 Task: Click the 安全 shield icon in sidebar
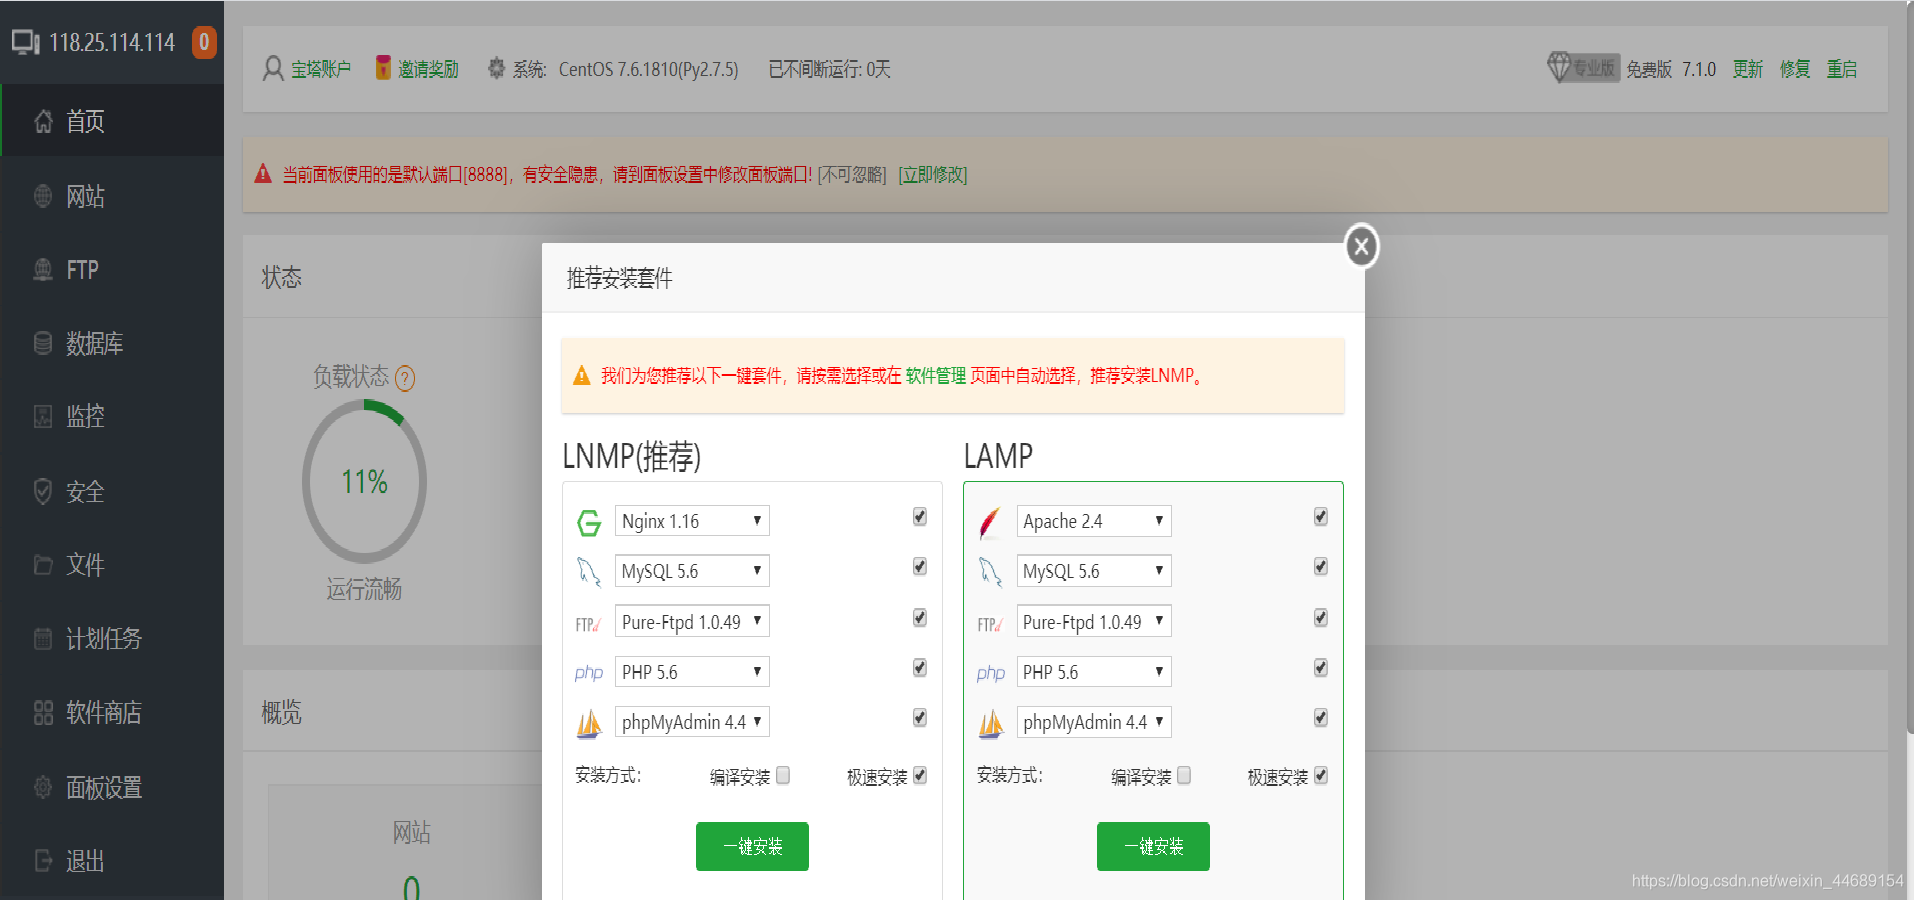coord(43,491)
